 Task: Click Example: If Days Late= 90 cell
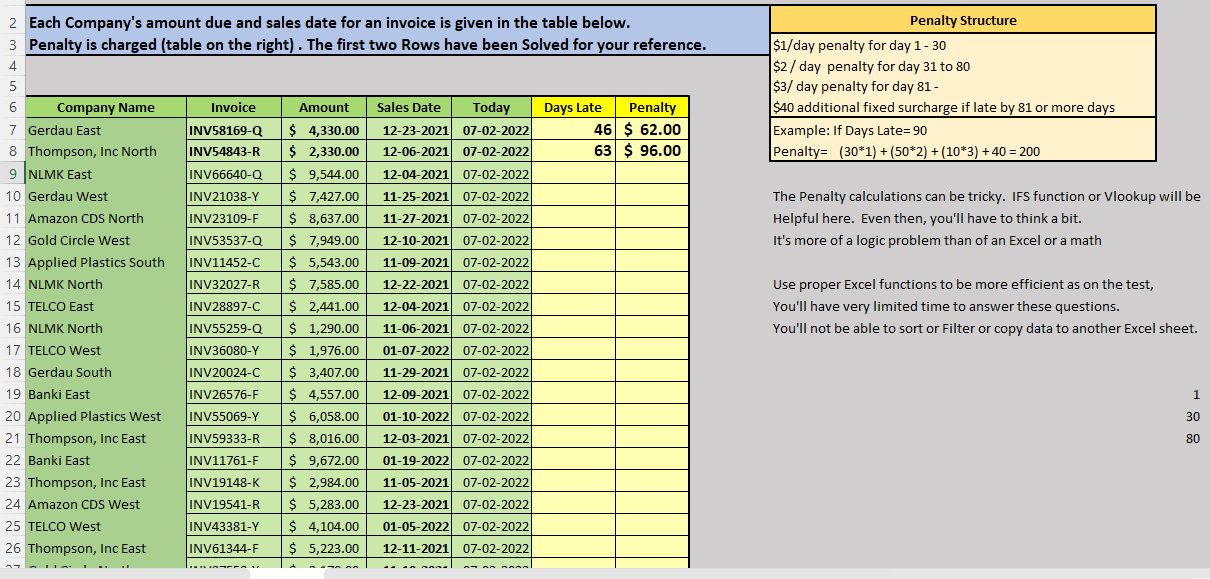coord(963,130)
